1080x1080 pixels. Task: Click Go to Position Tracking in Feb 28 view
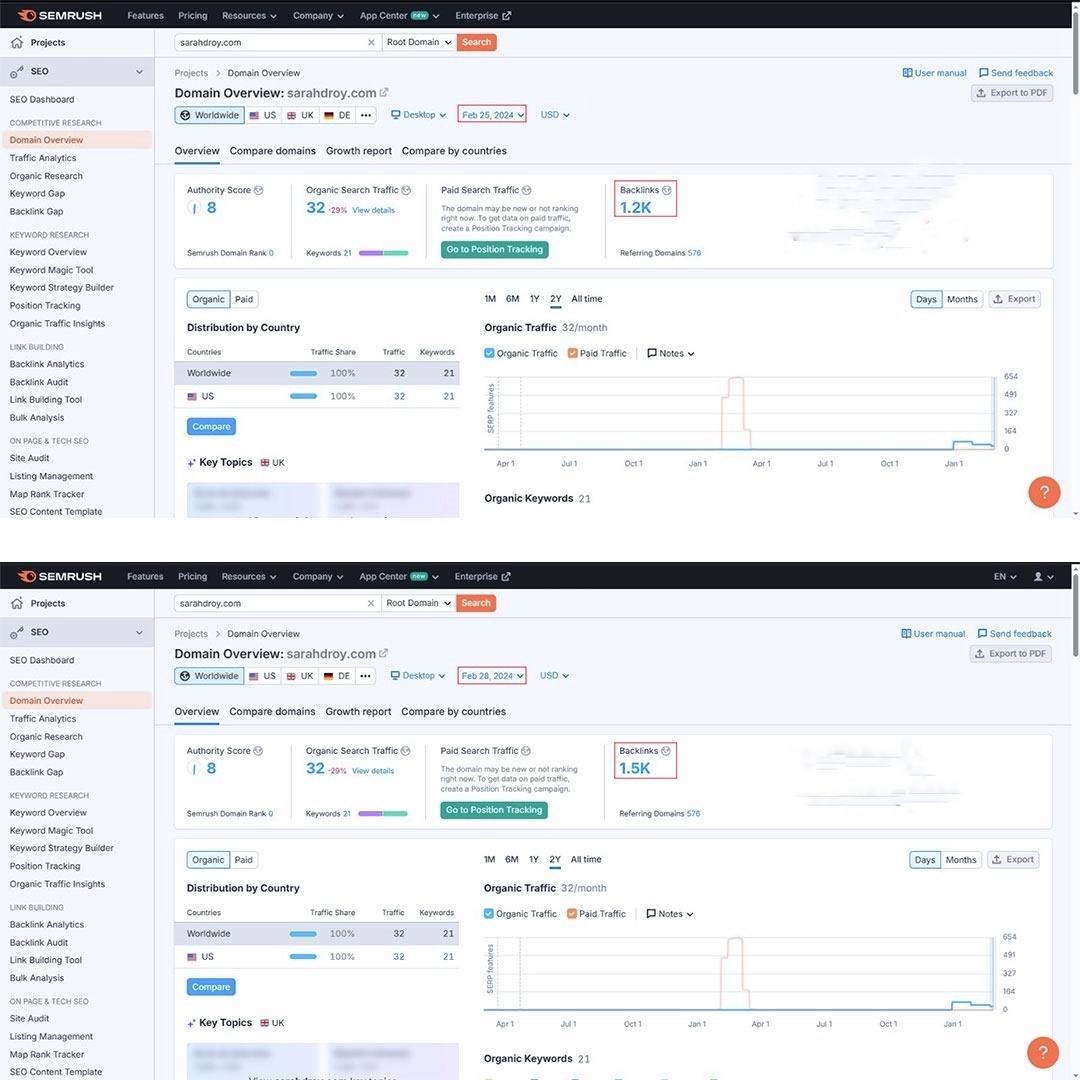click(x=494, y=810)
